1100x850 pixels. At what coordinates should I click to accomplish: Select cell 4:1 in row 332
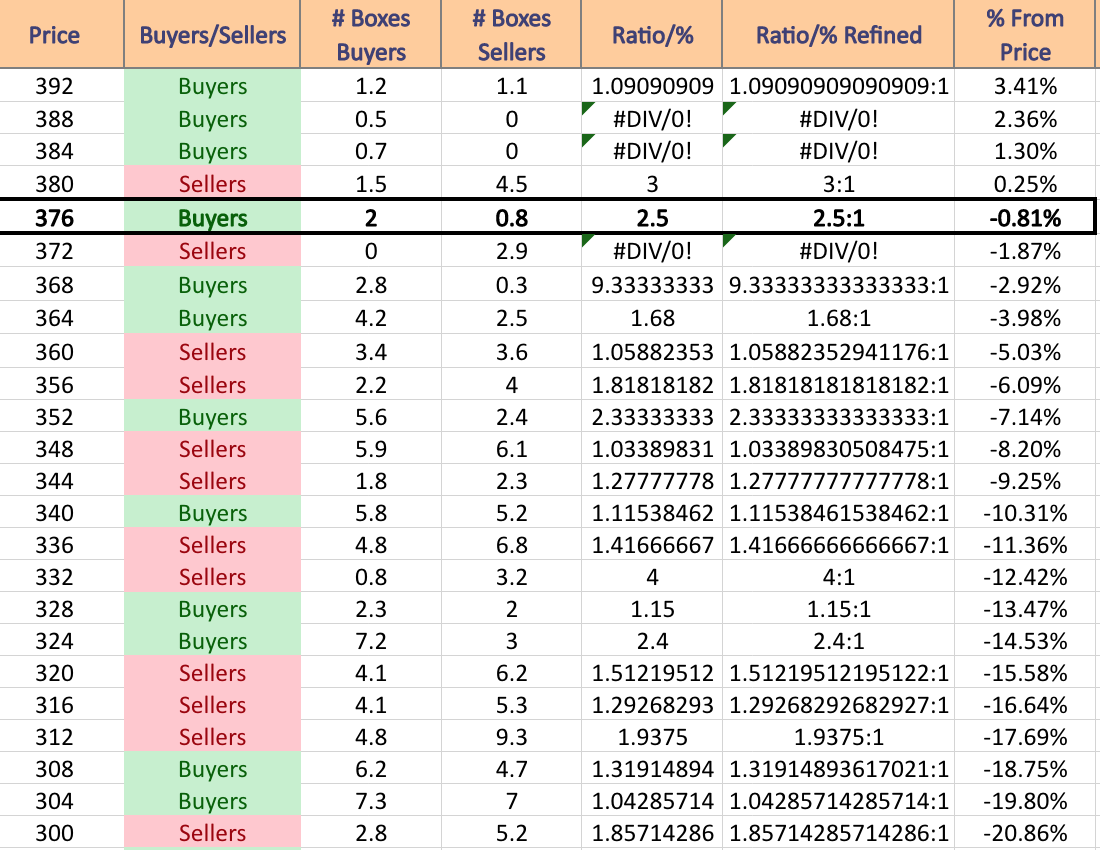(x=838, y=577)
